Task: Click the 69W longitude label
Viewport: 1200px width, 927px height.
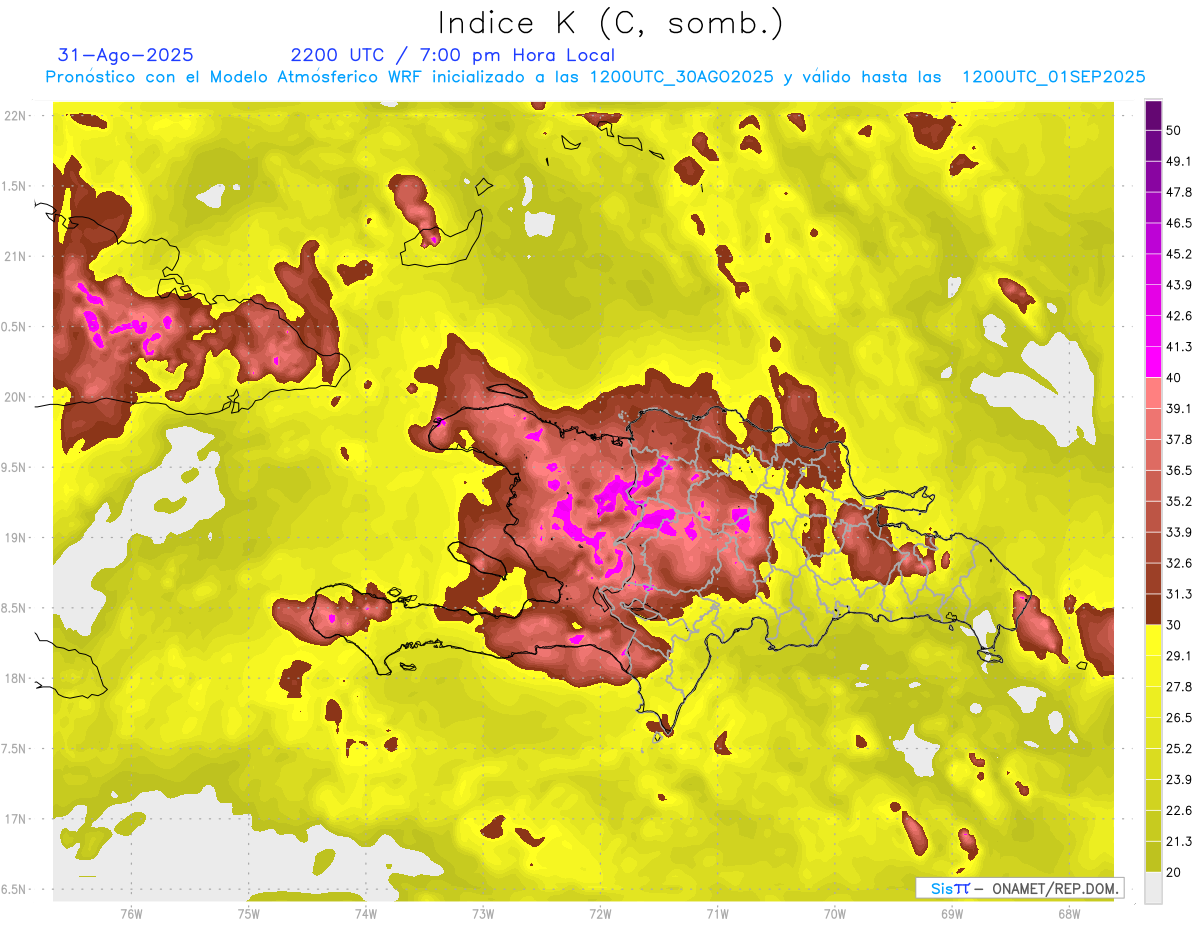Action: pyautogui.click(x=951, y=914)
